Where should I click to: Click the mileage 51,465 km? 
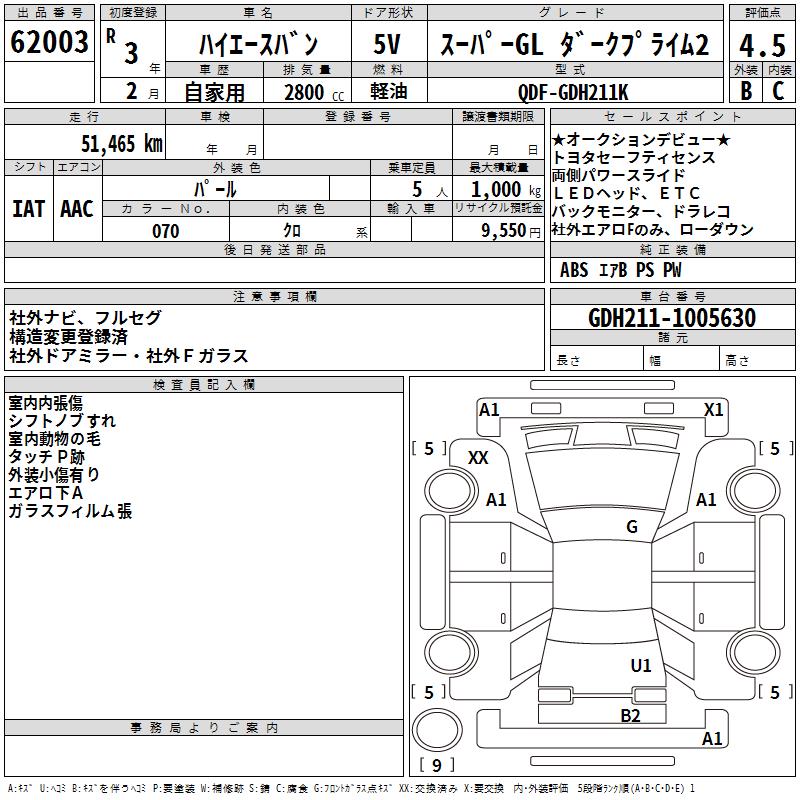[122, 144]
